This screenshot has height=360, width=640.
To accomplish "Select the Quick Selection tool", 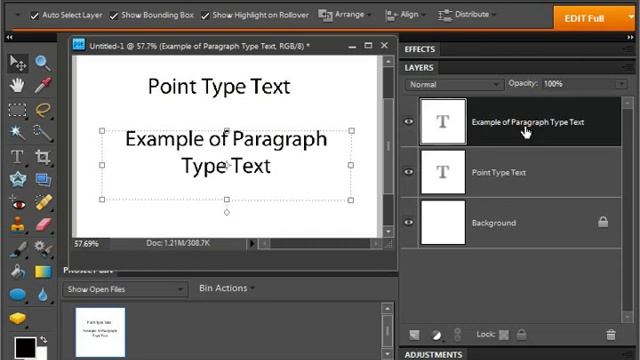I will [42, 132].
